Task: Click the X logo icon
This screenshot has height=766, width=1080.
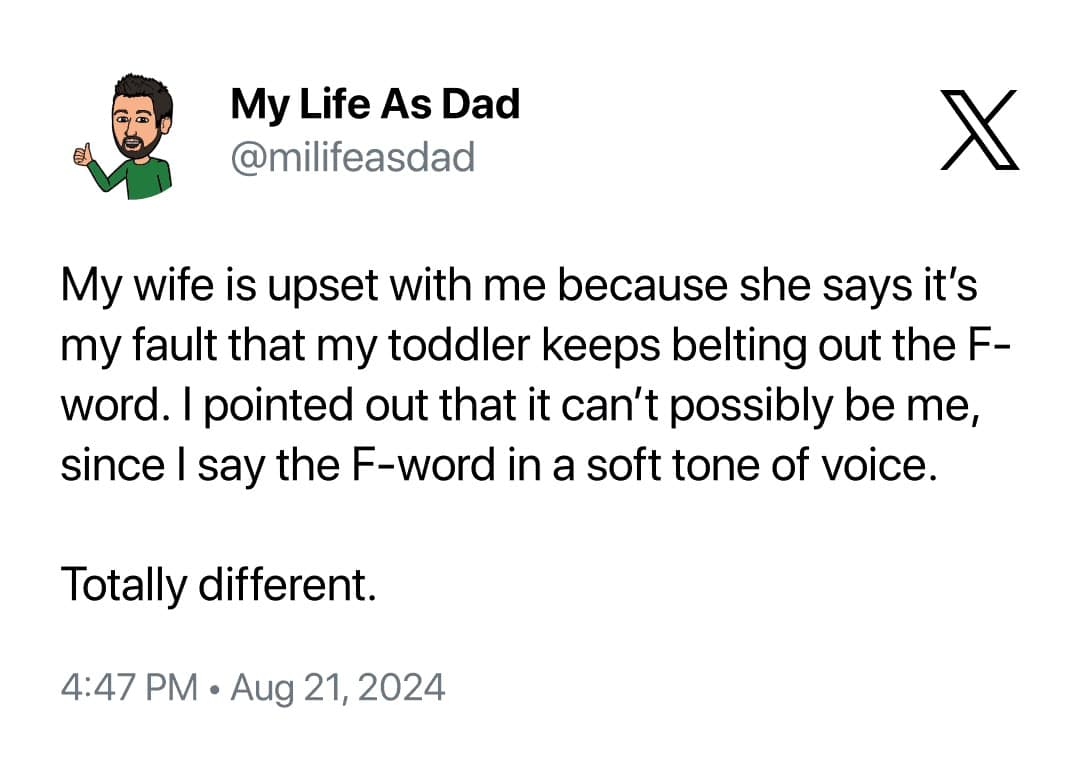Action: click(978, 129)
